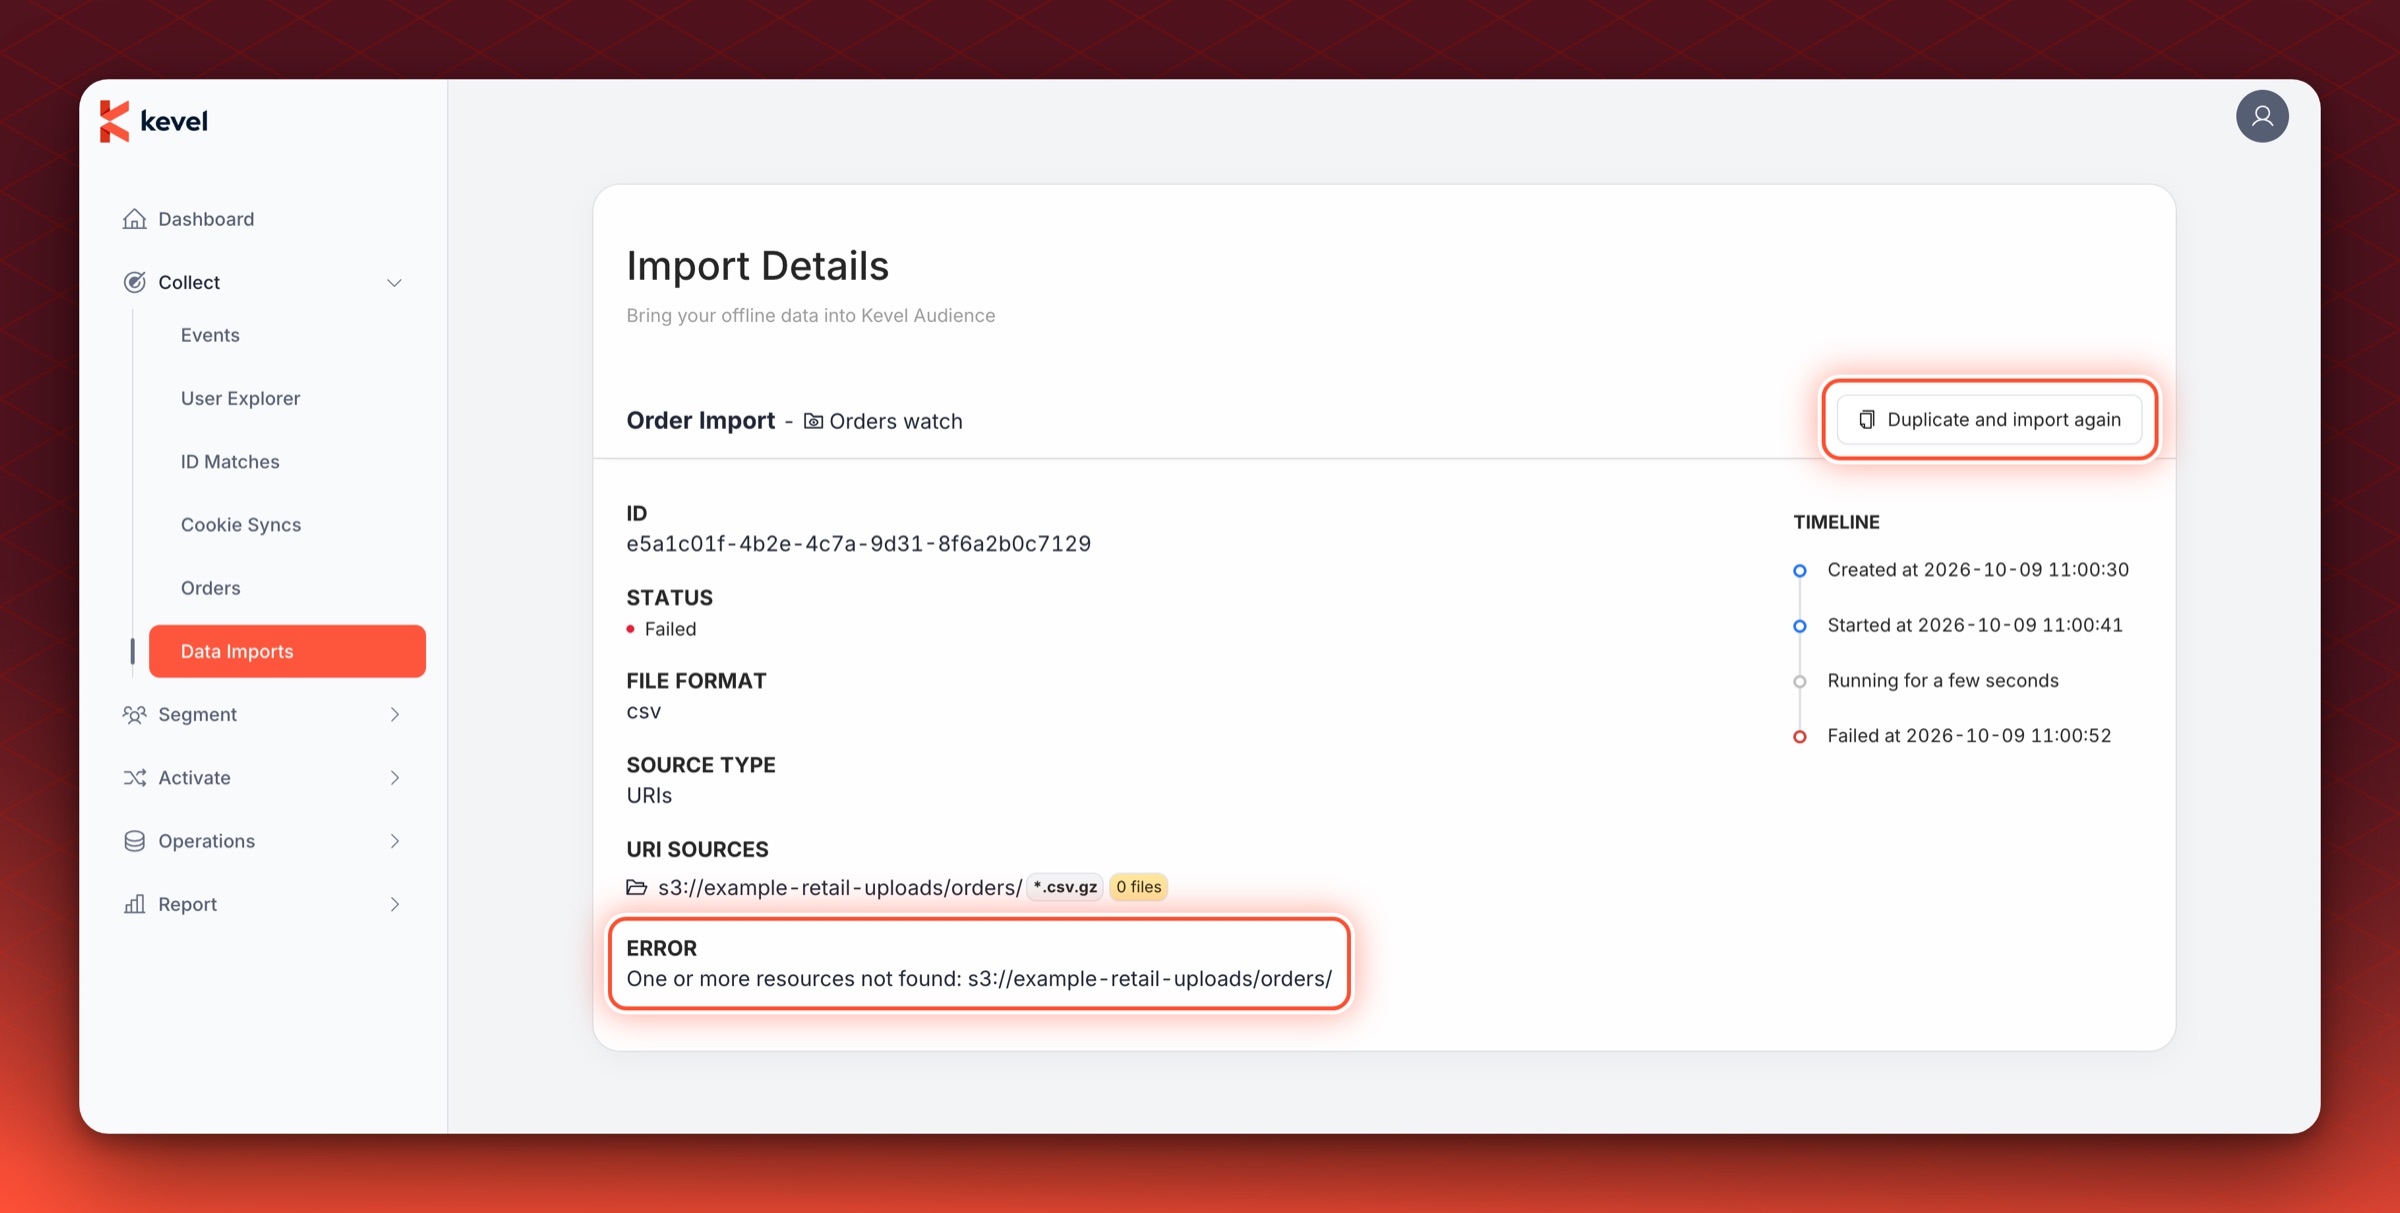Click Duplicate and import again button
The image size is (2400, 1213).
tap(1989, 419)
